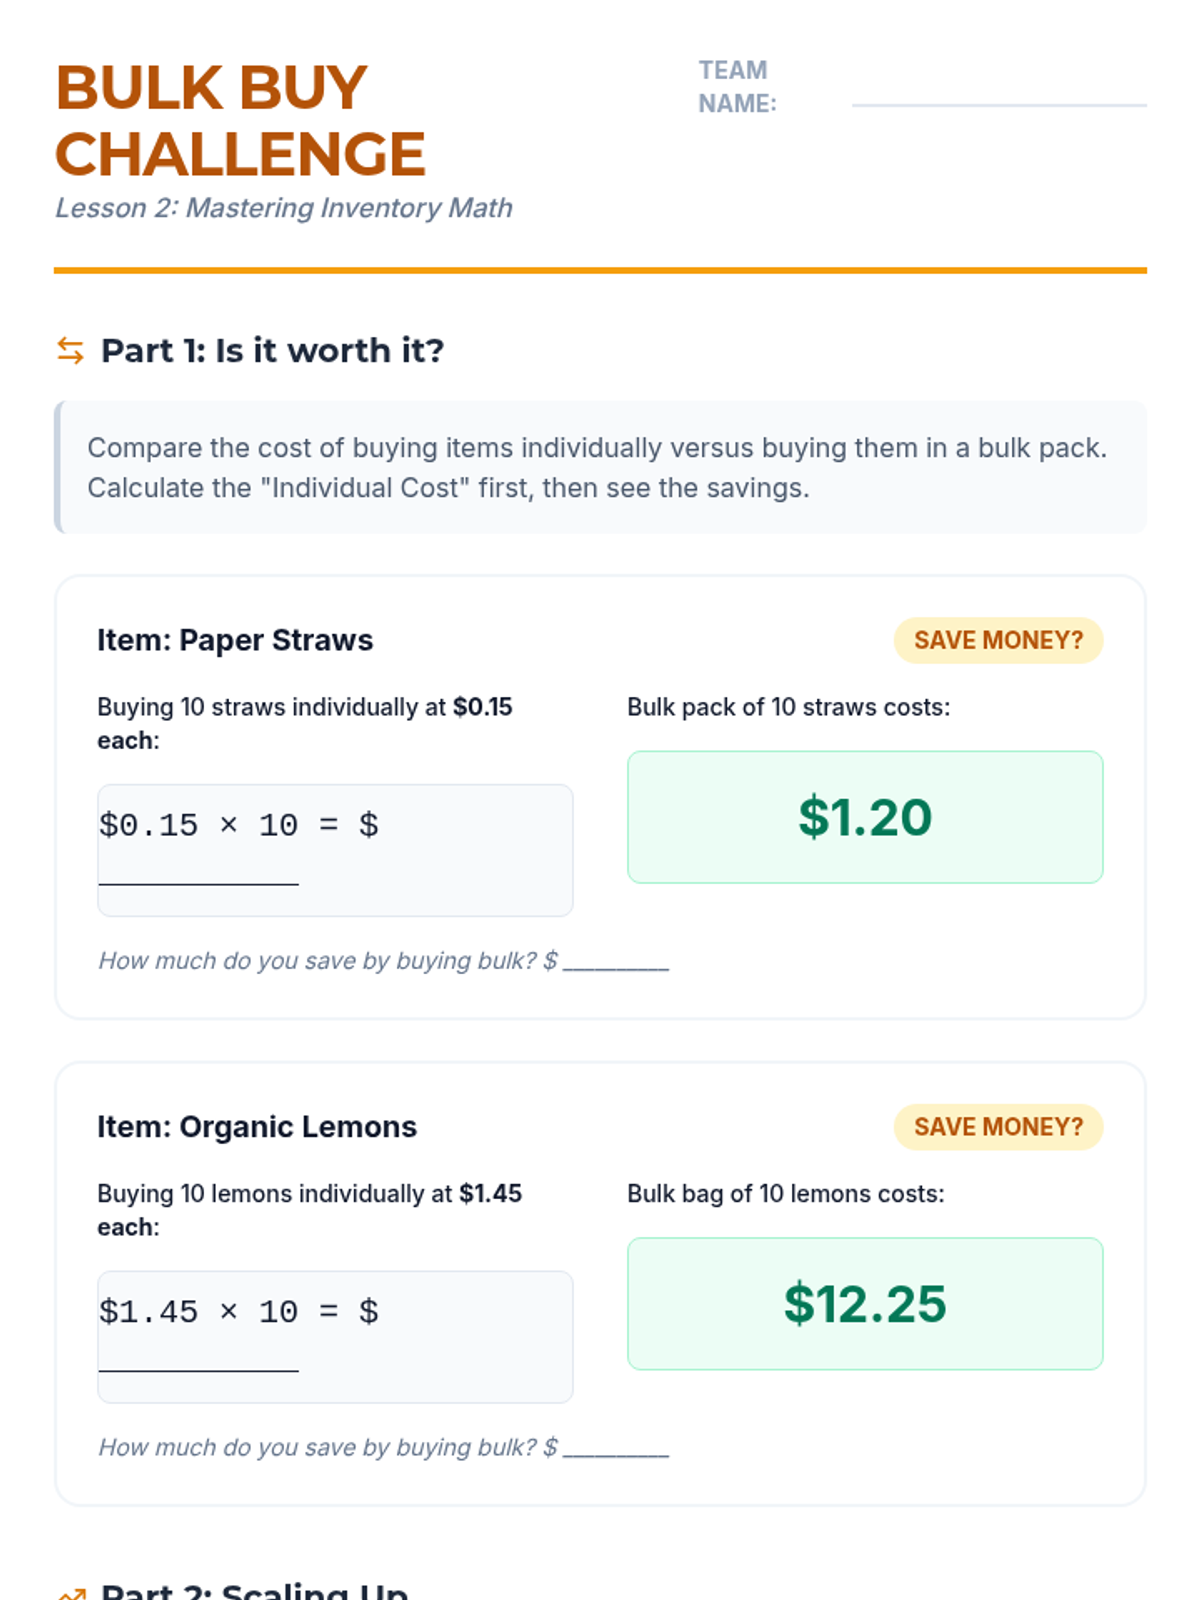The image size is (1200, 1600).
Task: Select the $1.20 bulk price box
Action: 865,817
